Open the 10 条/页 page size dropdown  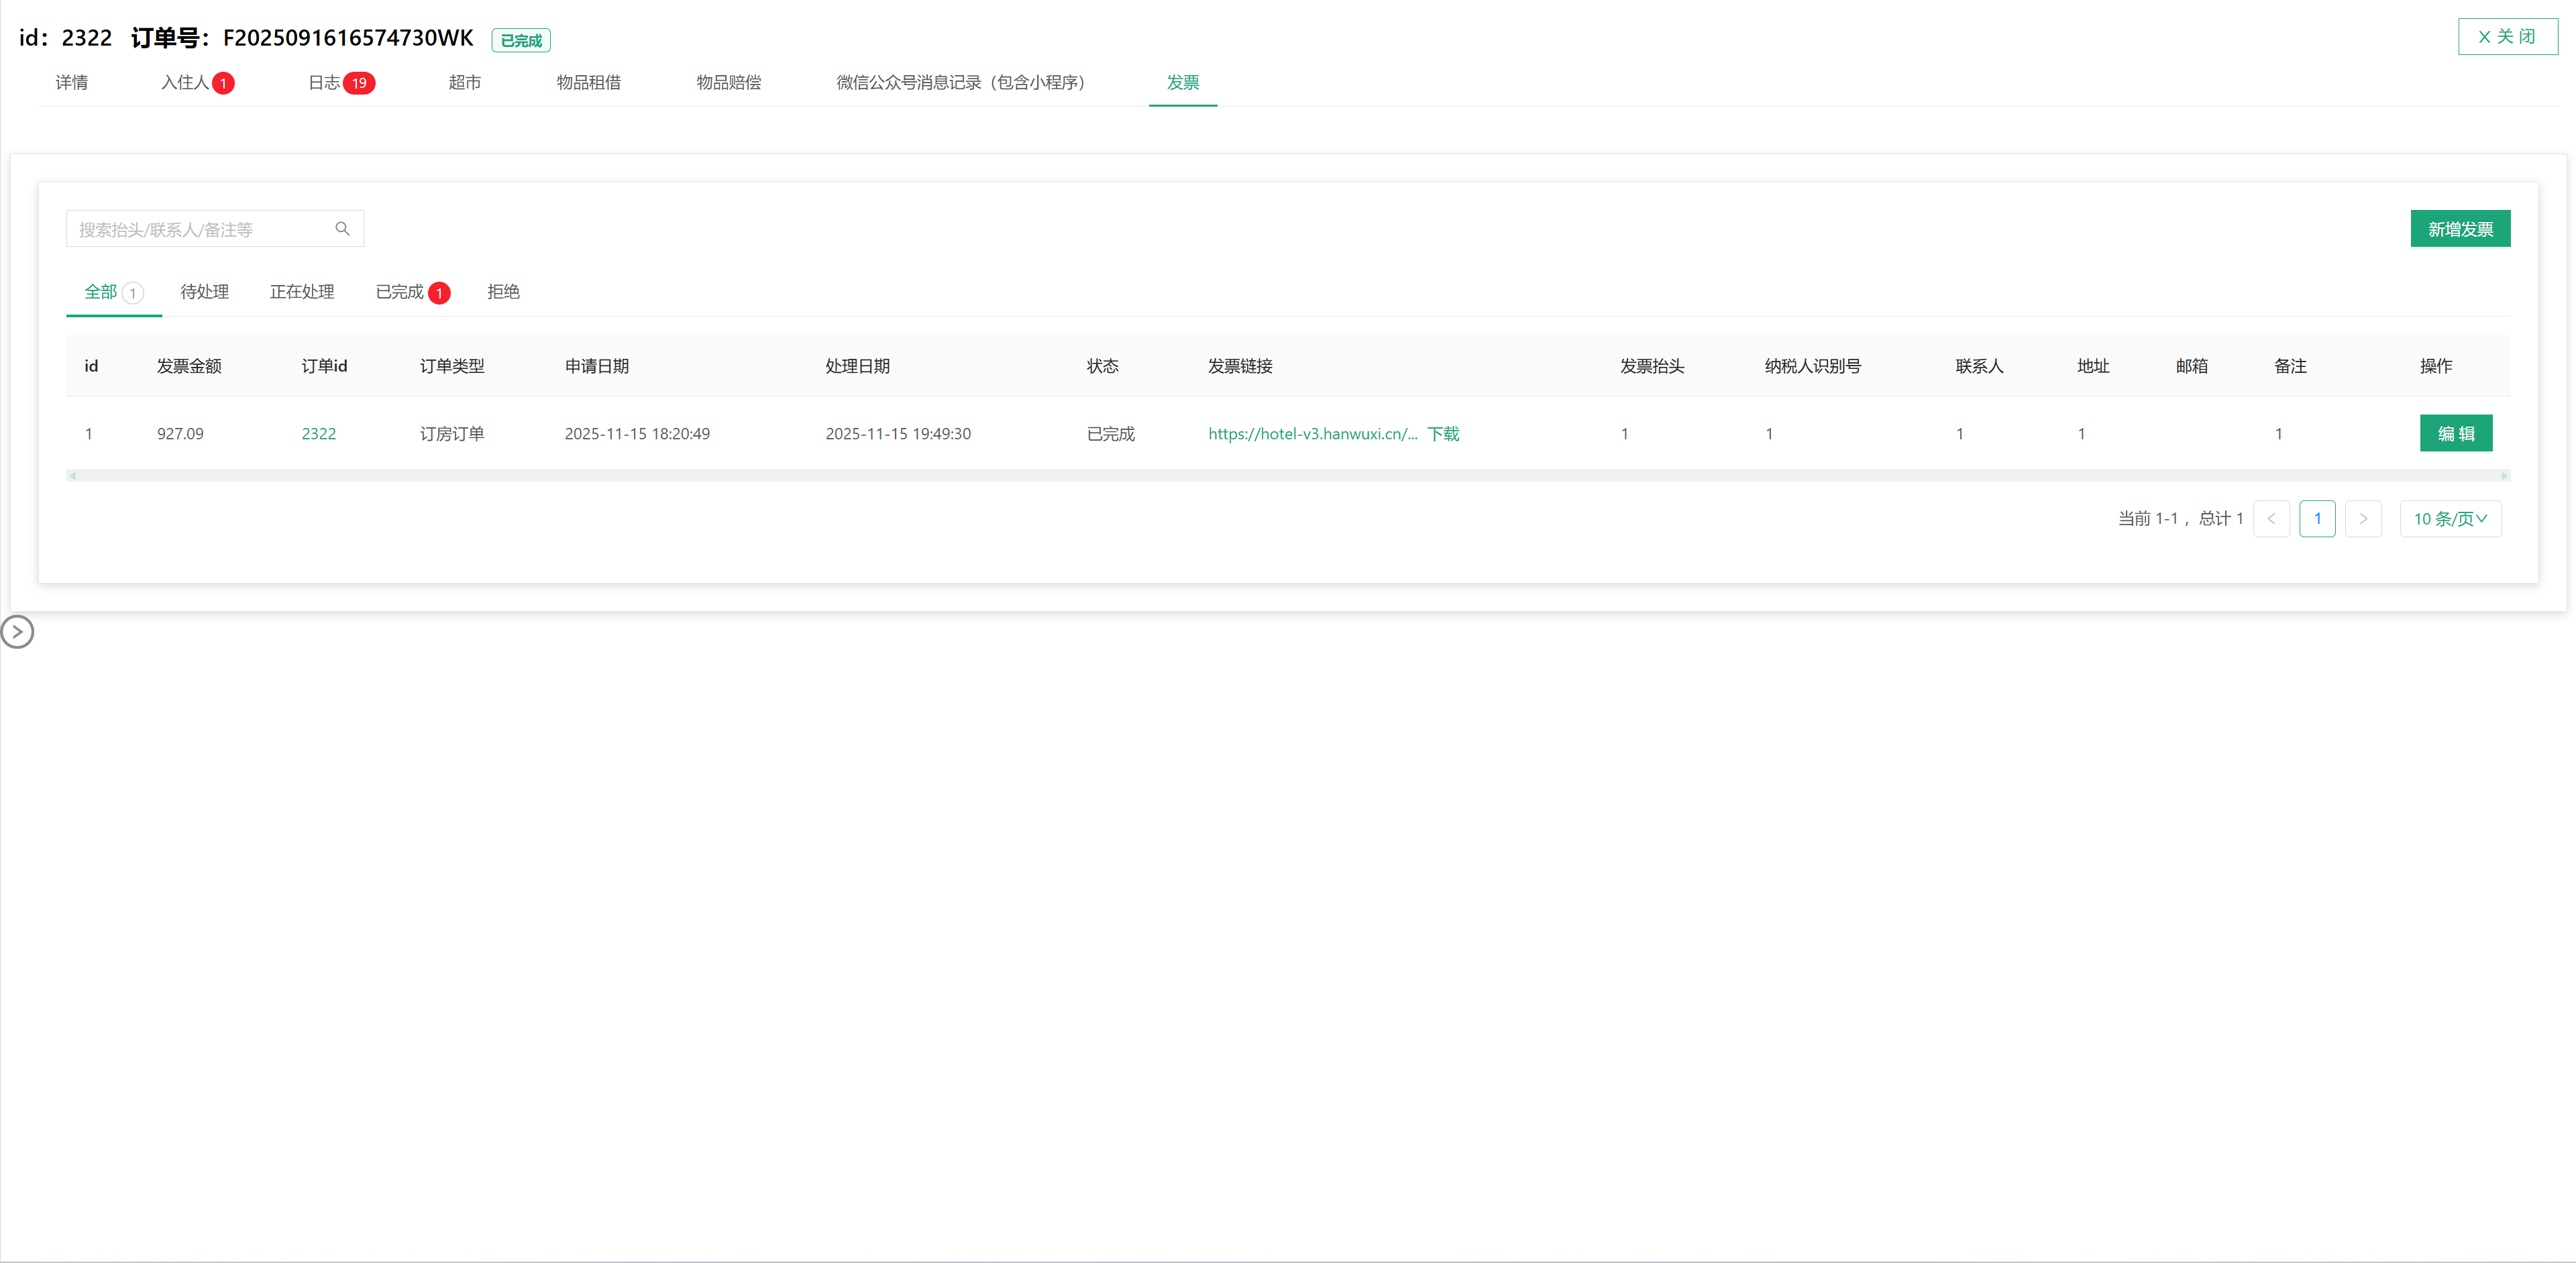(2450, 519)
